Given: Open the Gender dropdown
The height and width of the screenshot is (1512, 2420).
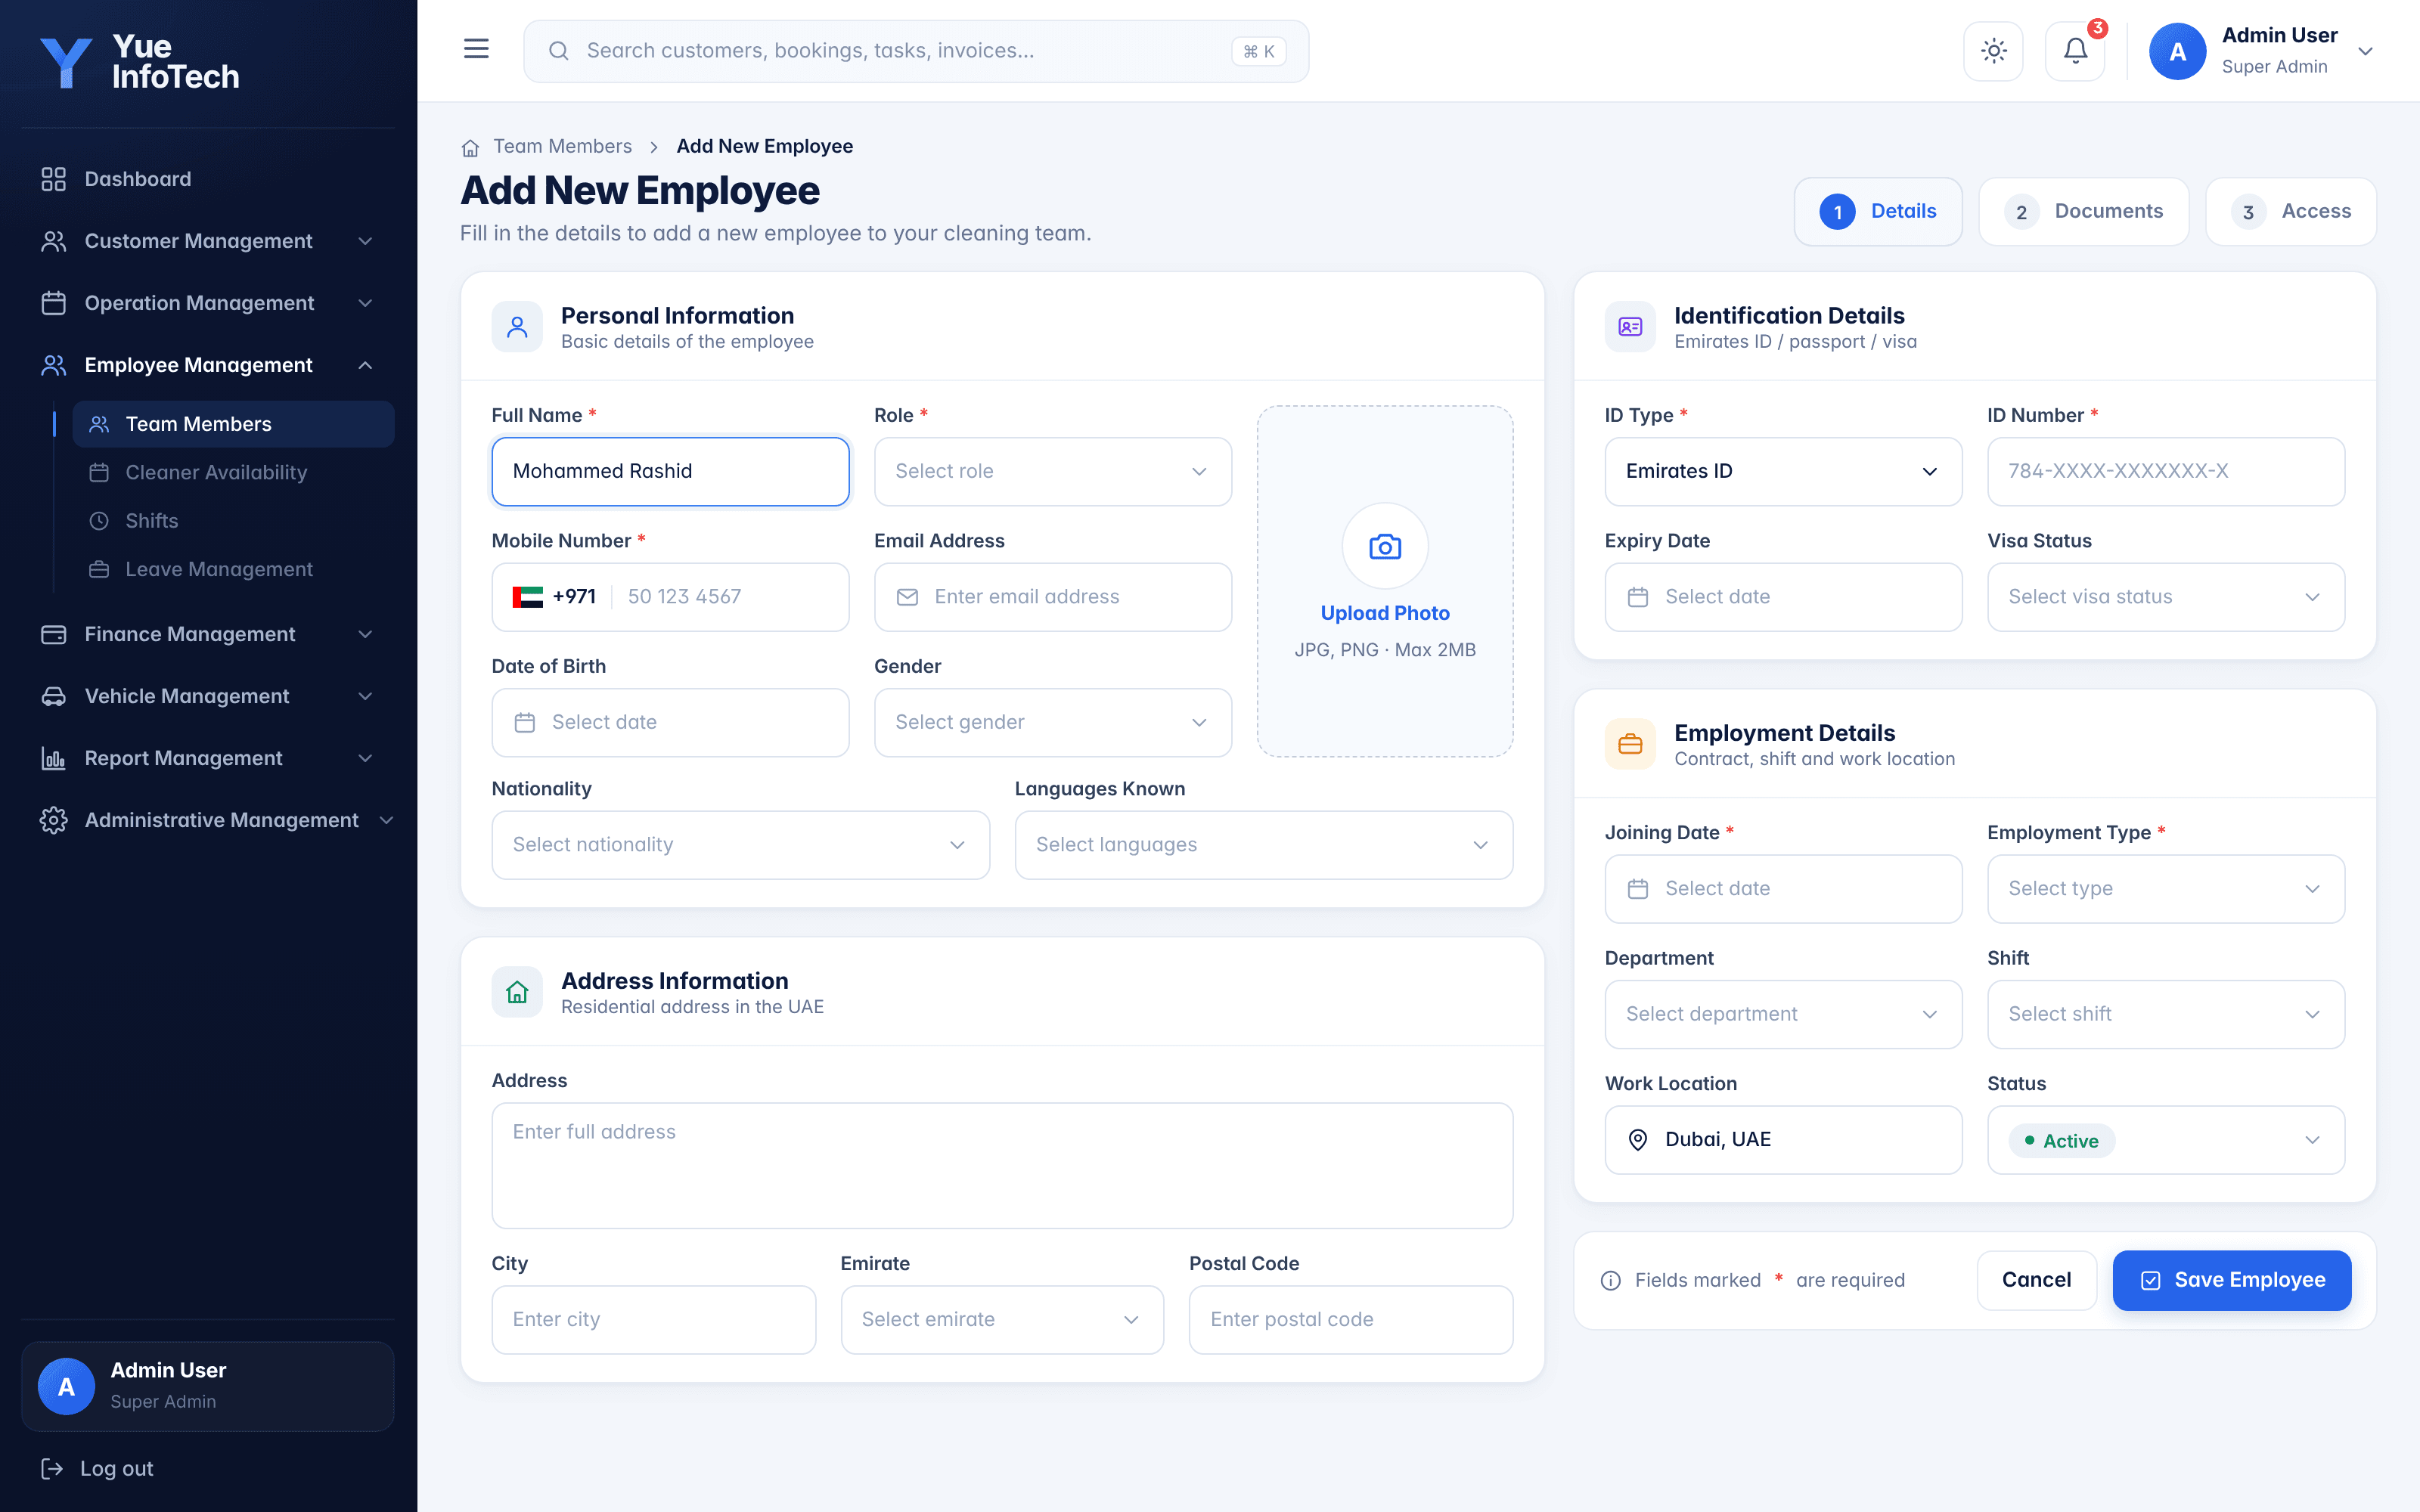Looking at the screenshot, I should click(x=1052, y=722).
